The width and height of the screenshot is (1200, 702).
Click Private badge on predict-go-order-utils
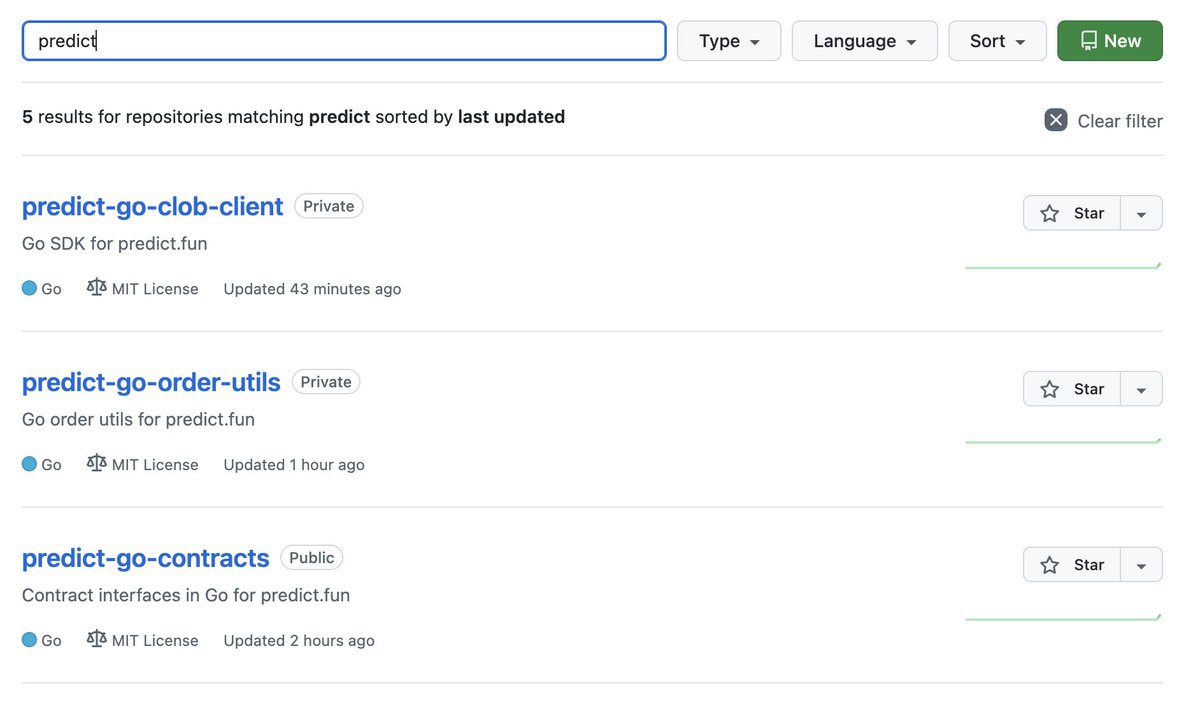coord(326,382)
